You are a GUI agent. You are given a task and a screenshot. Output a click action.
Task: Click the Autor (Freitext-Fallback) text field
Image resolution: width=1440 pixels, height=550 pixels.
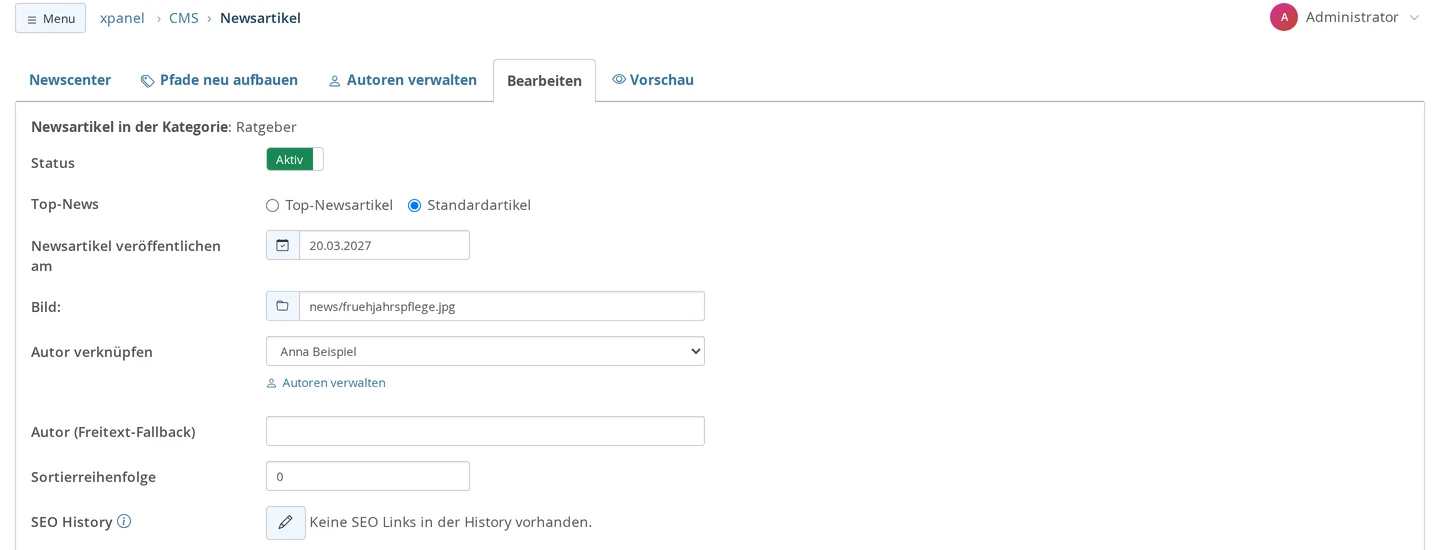485,431
